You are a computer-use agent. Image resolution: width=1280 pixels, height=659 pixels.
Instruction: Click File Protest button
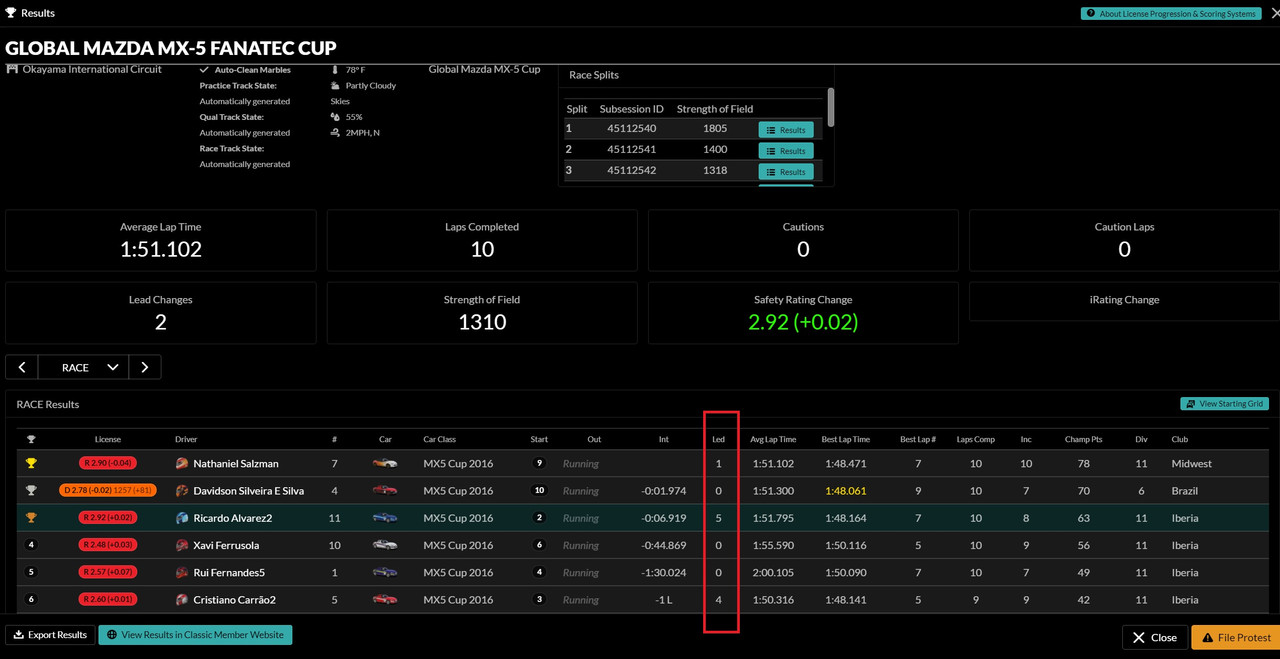(1236, 637)
